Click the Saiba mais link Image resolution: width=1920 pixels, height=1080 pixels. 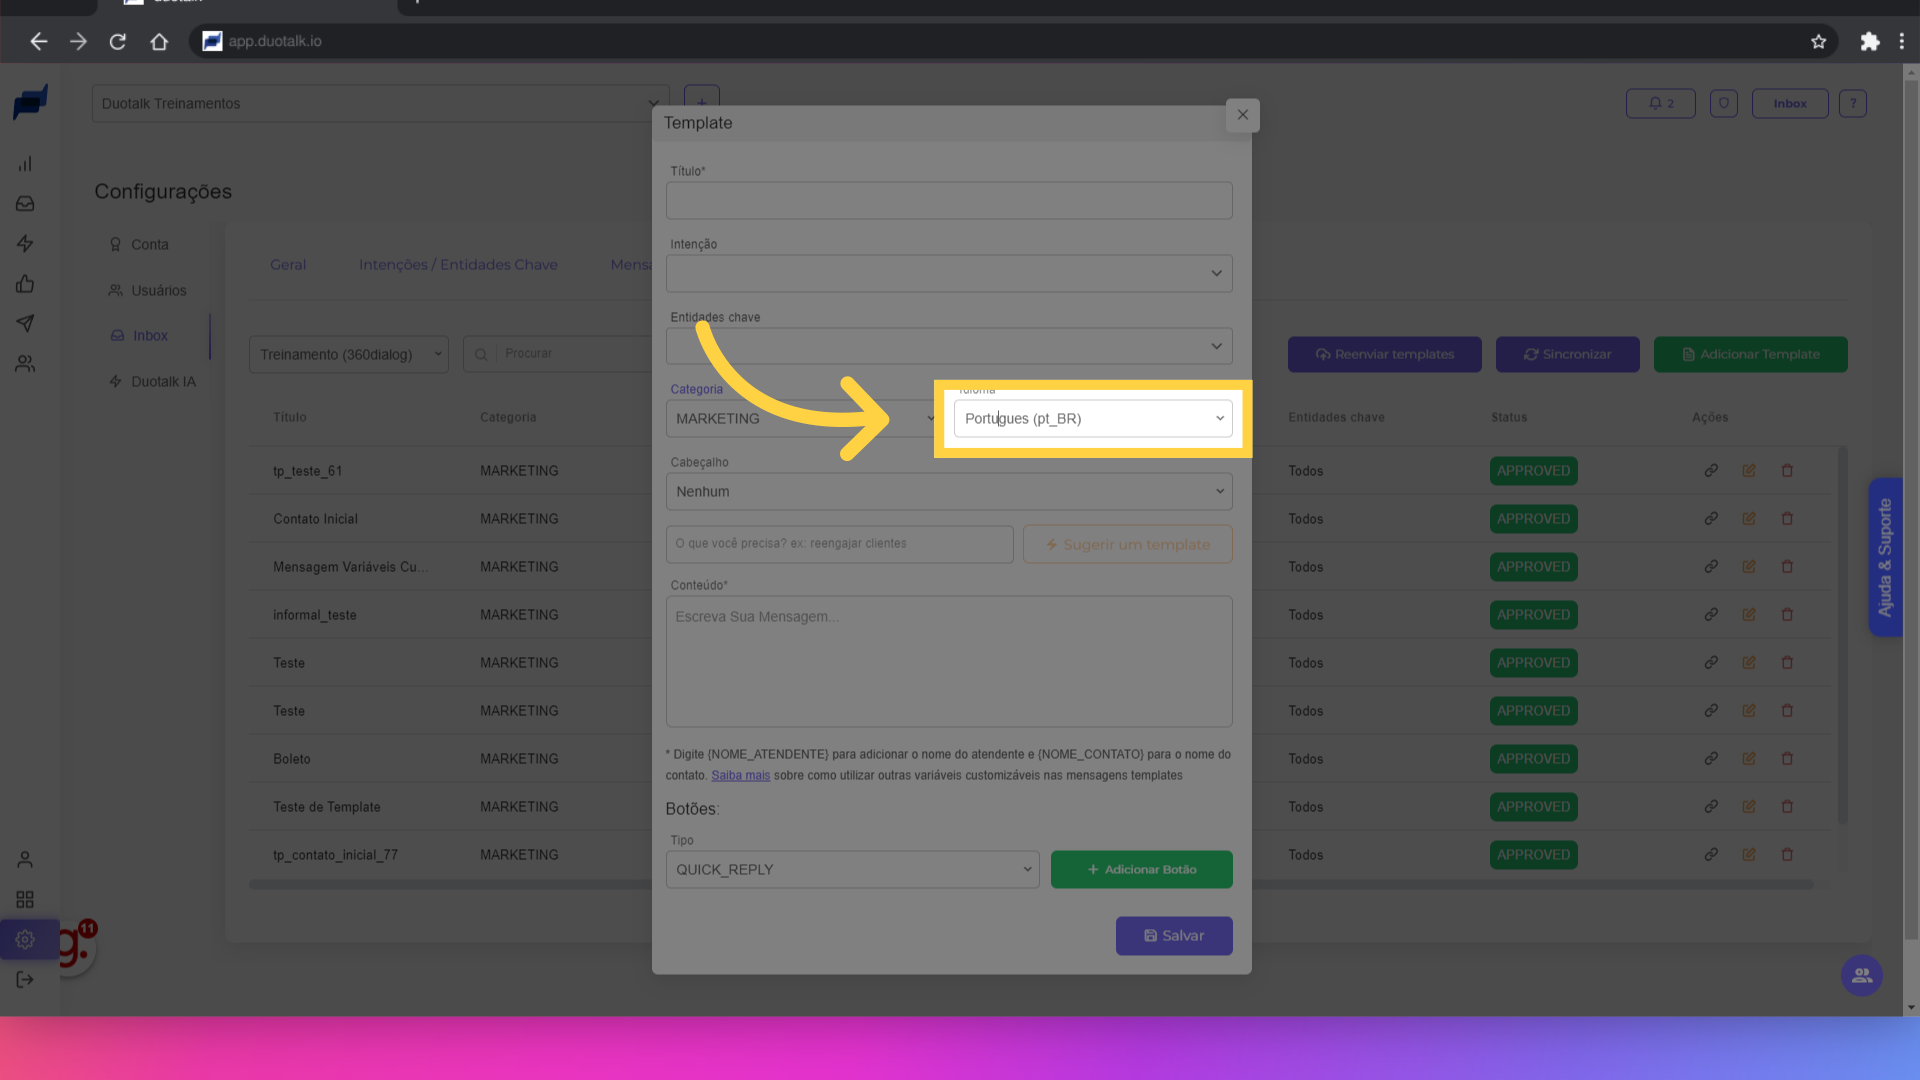740,776
